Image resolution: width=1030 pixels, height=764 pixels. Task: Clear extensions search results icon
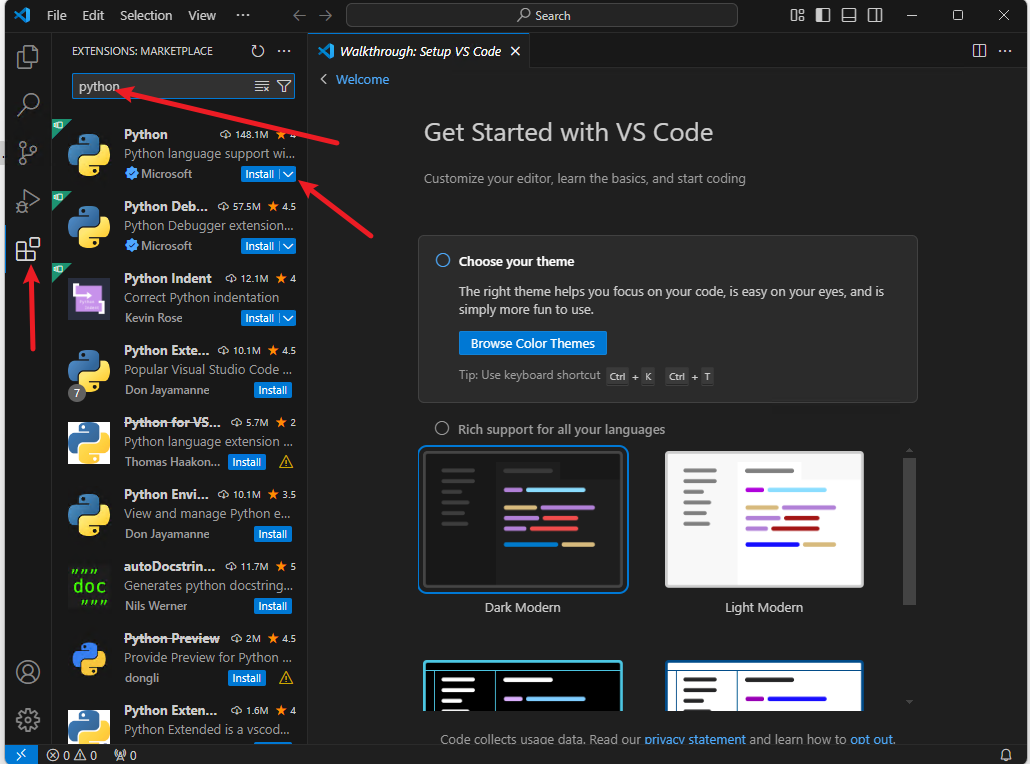point(262,86)
